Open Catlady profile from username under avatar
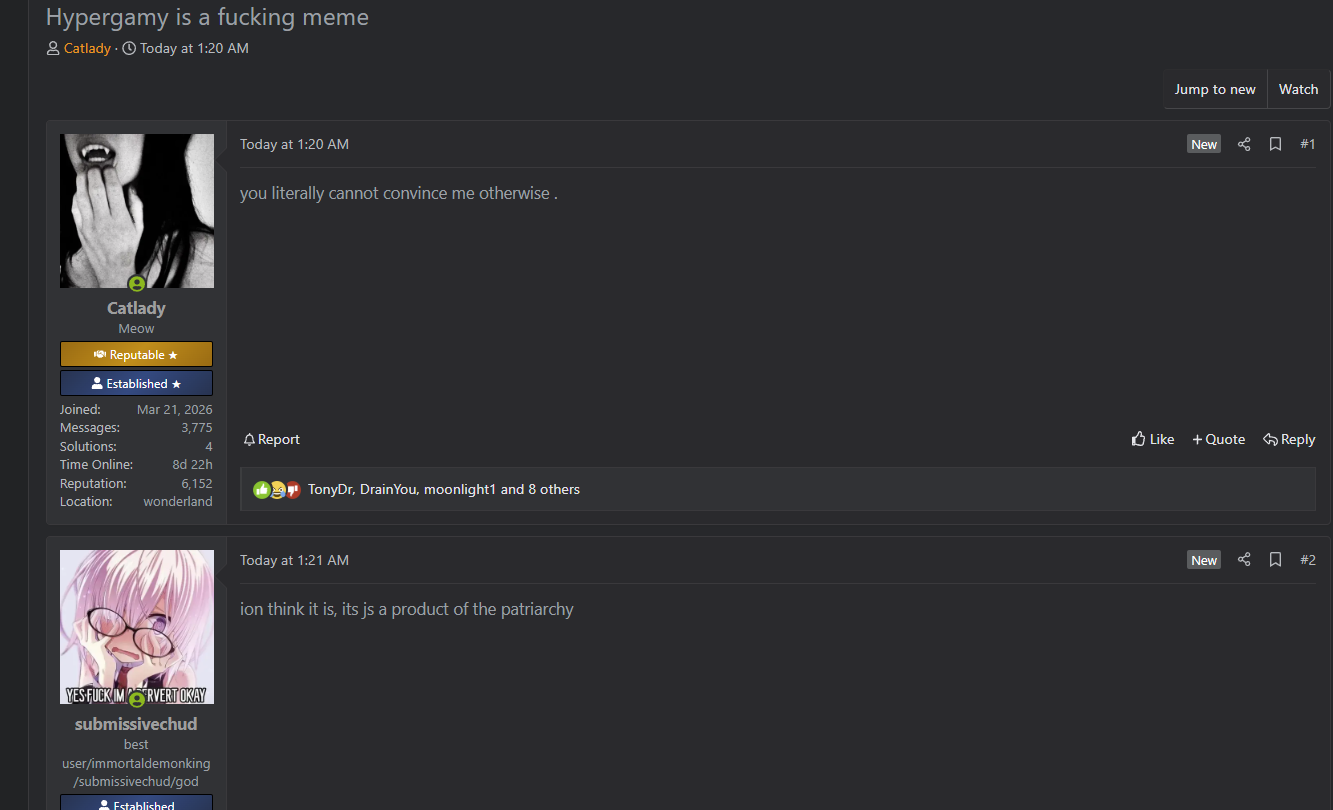The image size is (1333, 810). click(136, 308)
